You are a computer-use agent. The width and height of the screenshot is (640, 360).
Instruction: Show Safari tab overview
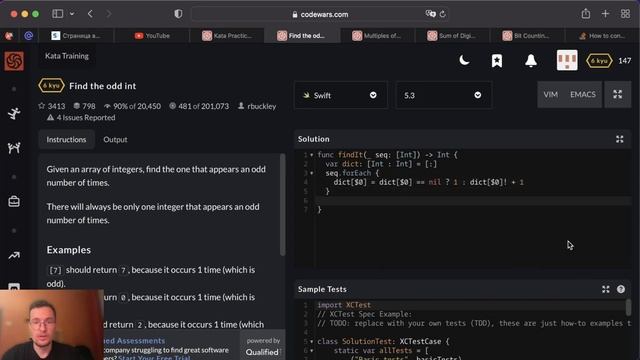pyautogui.click(x=625, y=14)
